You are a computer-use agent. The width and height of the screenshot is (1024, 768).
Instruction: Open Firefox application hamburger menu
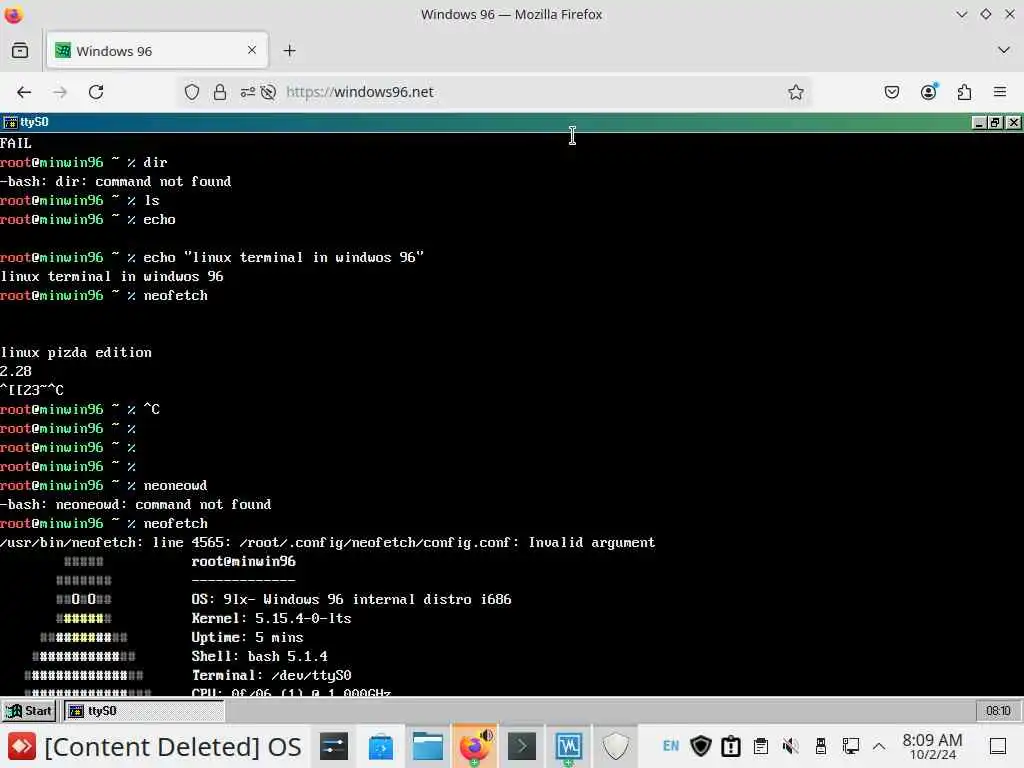click(1000, 92)
